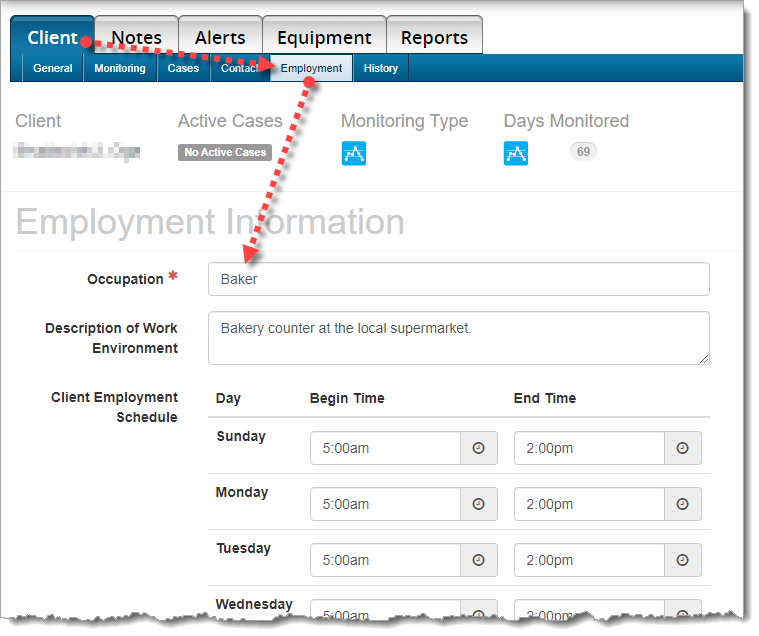Open time picker for Monday Begin Time
Image resolution: width=759 pixels, height=636 pixels.
point(478,504)
